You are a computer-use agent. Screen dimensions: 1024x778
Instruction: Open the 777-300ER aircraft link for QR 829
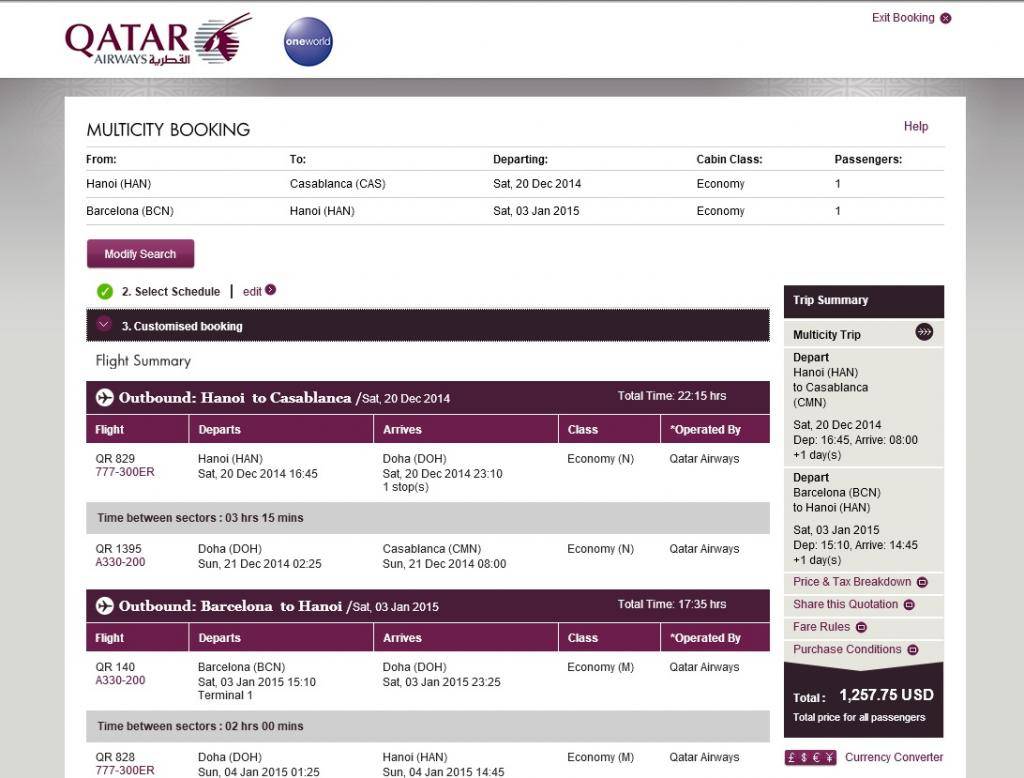click(125, 472)
